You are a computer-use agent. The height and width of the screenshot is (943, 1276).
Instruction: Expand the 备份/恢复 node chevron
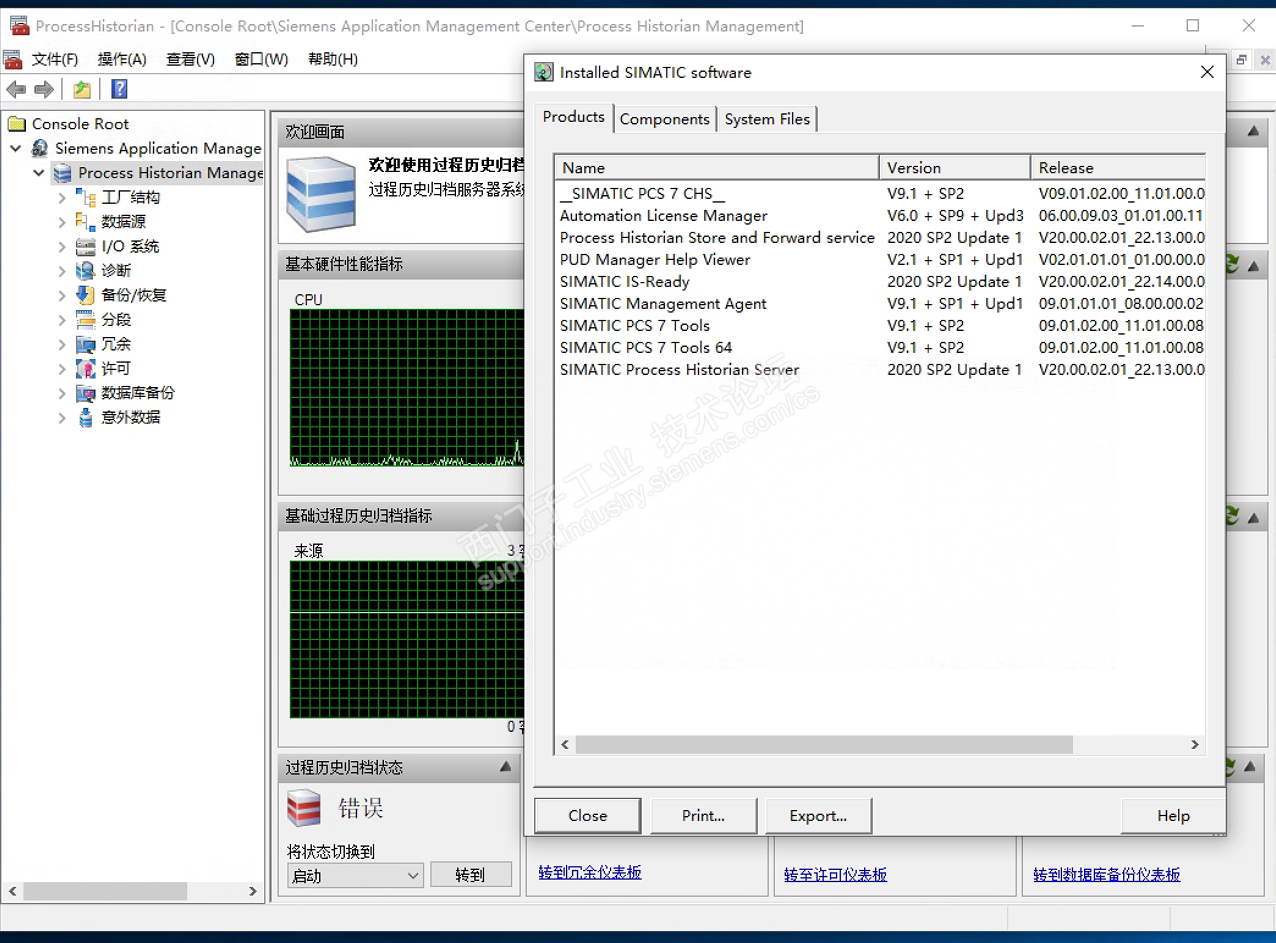click(x=62, y=296)
